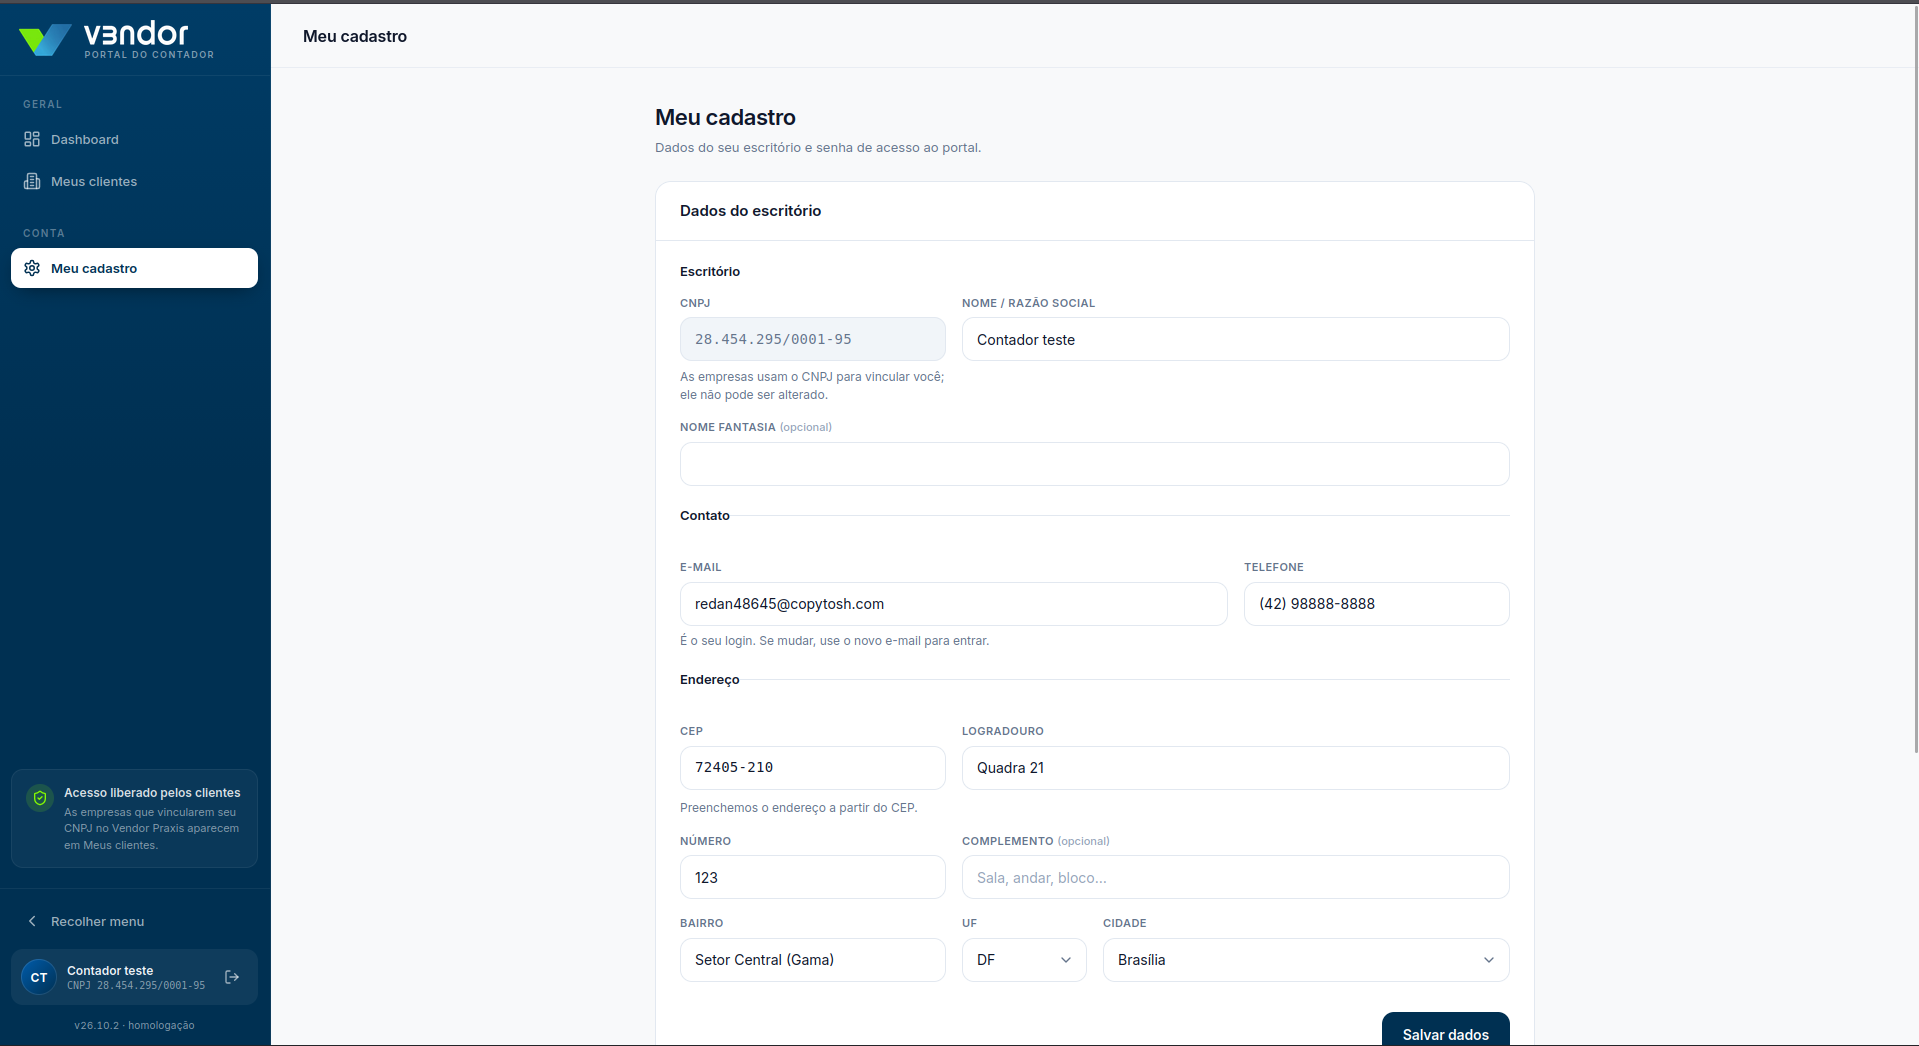Image resolution: width=1919 pixels, height=1046 pixels.
Task: Click the e-mail login hint text
Action: (834, 641)
